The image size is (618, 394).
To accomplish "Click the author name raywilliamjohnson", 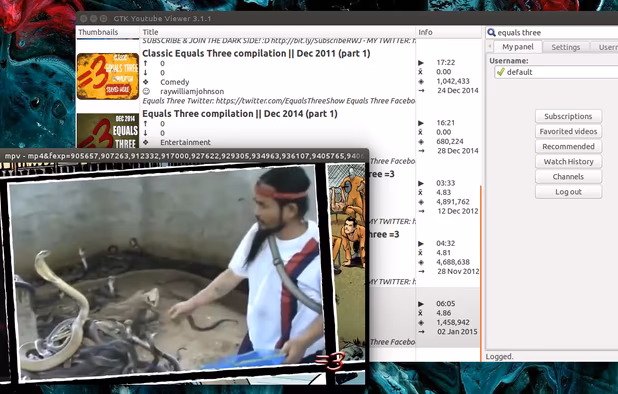I will click(x=192, y=91).
